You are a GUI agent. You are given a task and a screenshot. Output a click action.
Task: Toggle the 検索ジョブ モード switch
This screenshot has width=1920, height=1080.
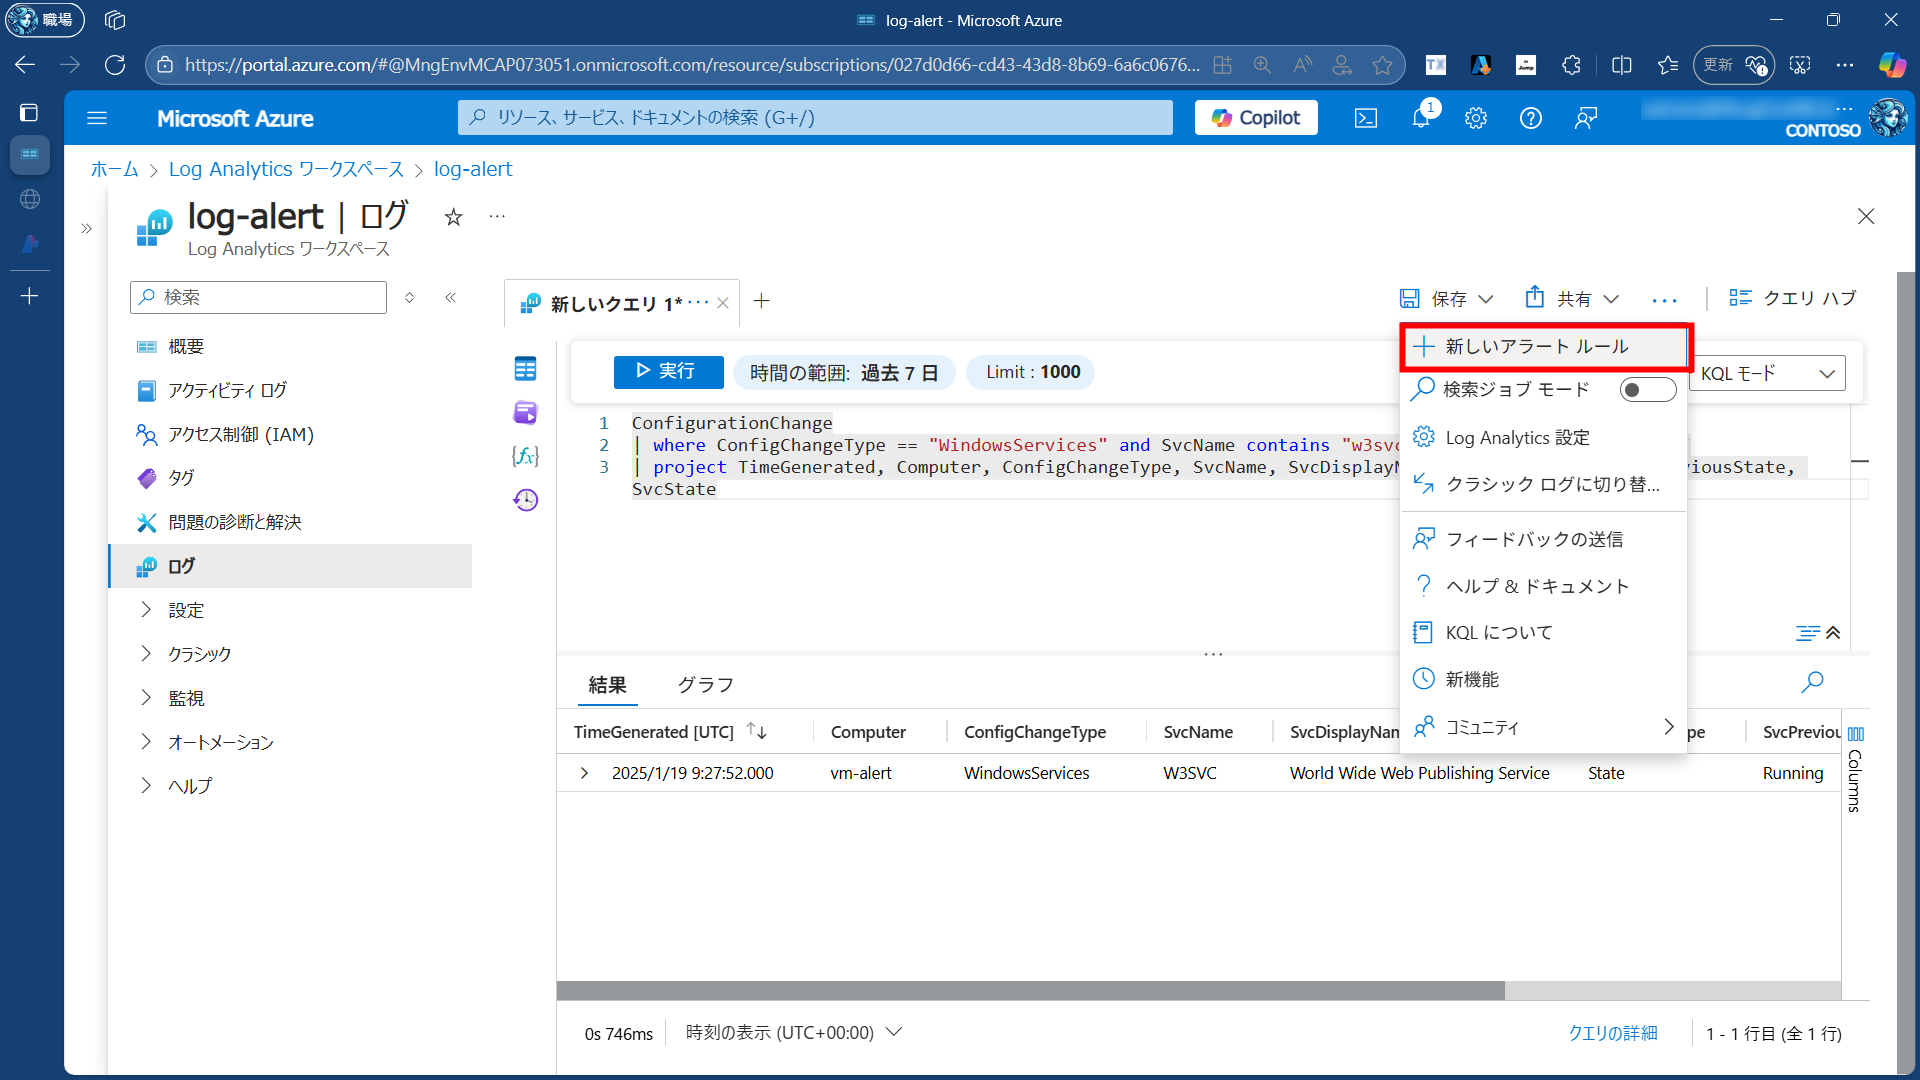click(1647, 390)
